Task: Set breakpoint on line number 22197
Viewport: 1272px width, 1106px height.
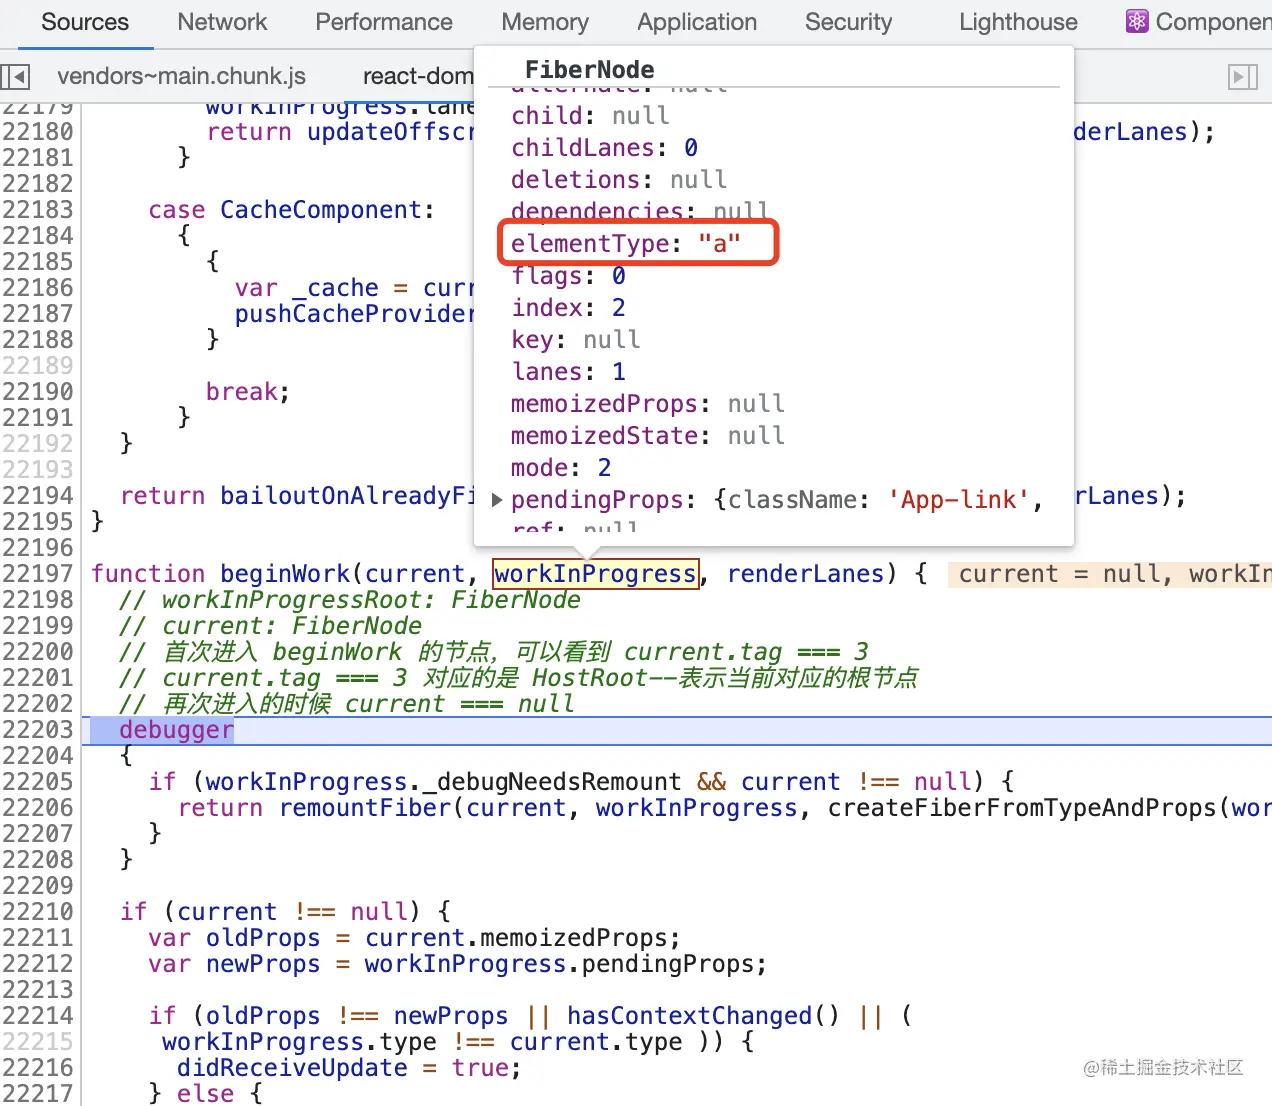Action: click(38, 574)
